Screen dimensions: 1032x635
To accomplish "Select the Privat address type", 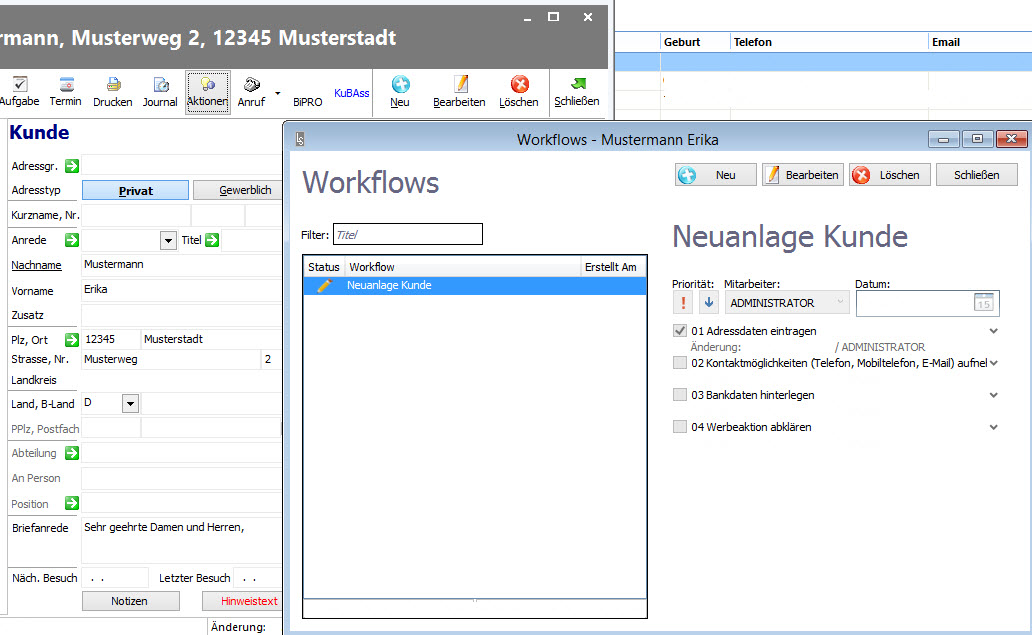I will pos(135,190).
